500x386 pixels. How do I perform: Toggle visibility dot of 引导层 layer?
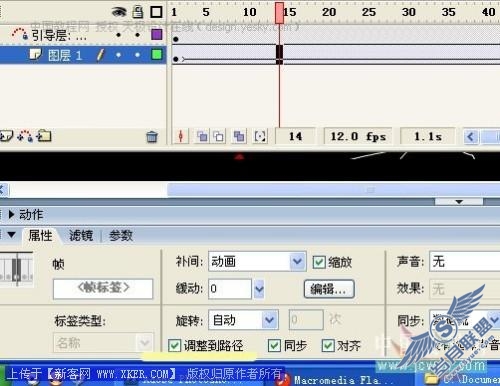click(x=118, y=35)
